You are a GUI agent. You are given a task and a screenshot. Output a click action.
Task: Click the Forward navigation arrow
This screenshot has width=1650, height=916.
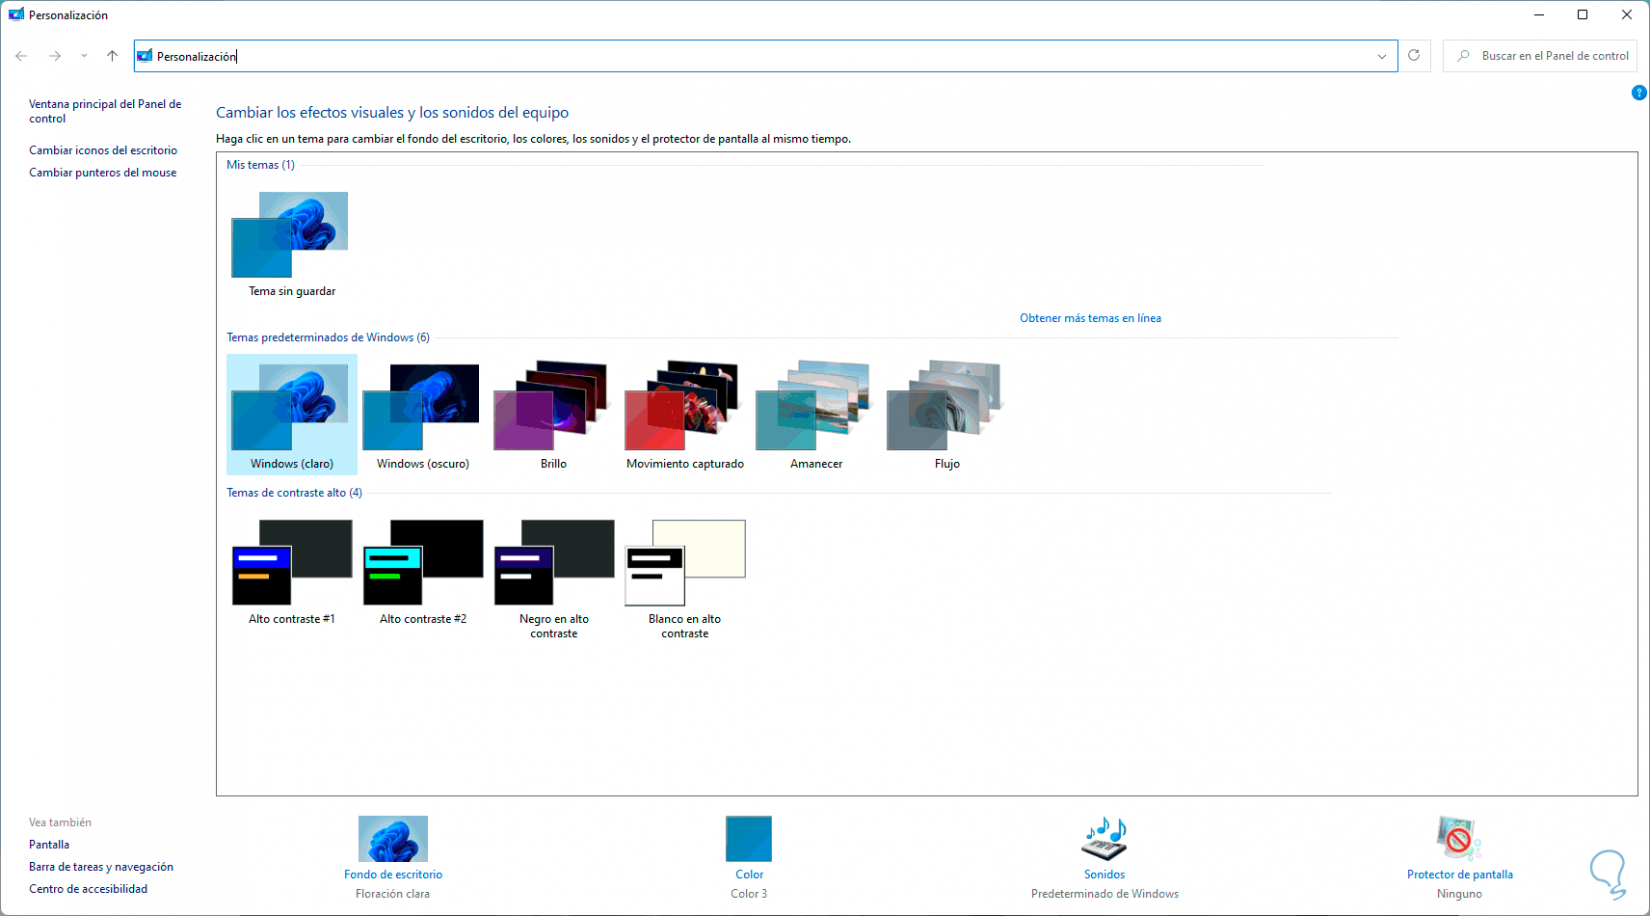point(55,56)
